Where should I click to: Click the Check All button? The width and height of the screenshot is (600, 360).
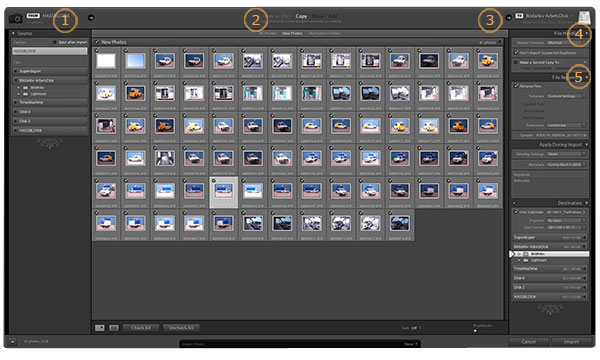click(x=141, y=328)
